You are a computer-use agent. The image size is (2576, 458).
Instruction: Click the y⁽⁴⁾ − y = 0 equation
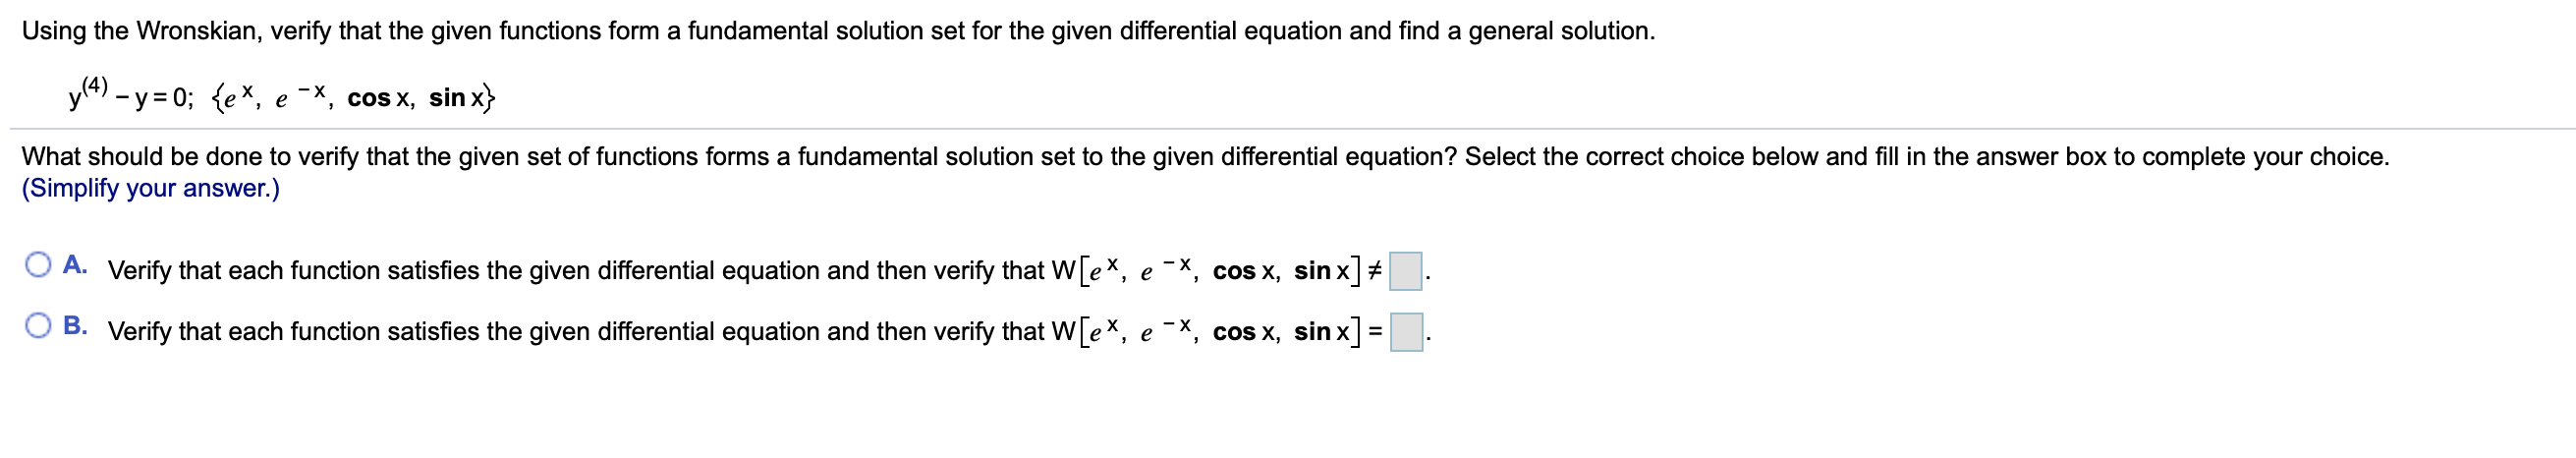pos(130,96)
